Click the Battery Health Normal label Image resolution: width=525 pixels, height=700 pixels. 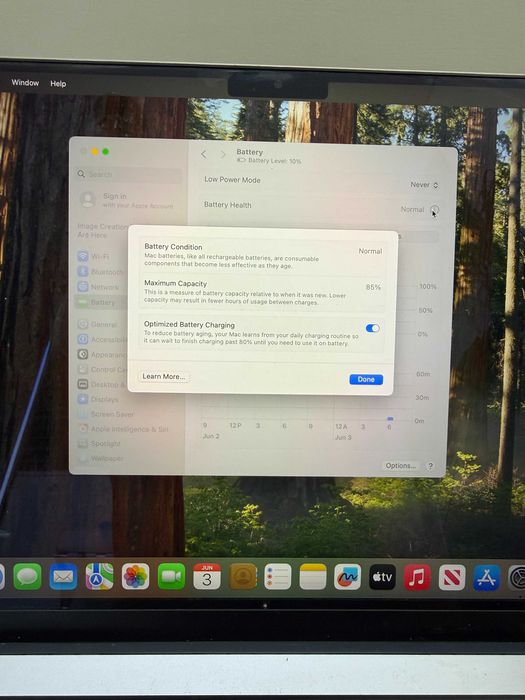point(412,209)
